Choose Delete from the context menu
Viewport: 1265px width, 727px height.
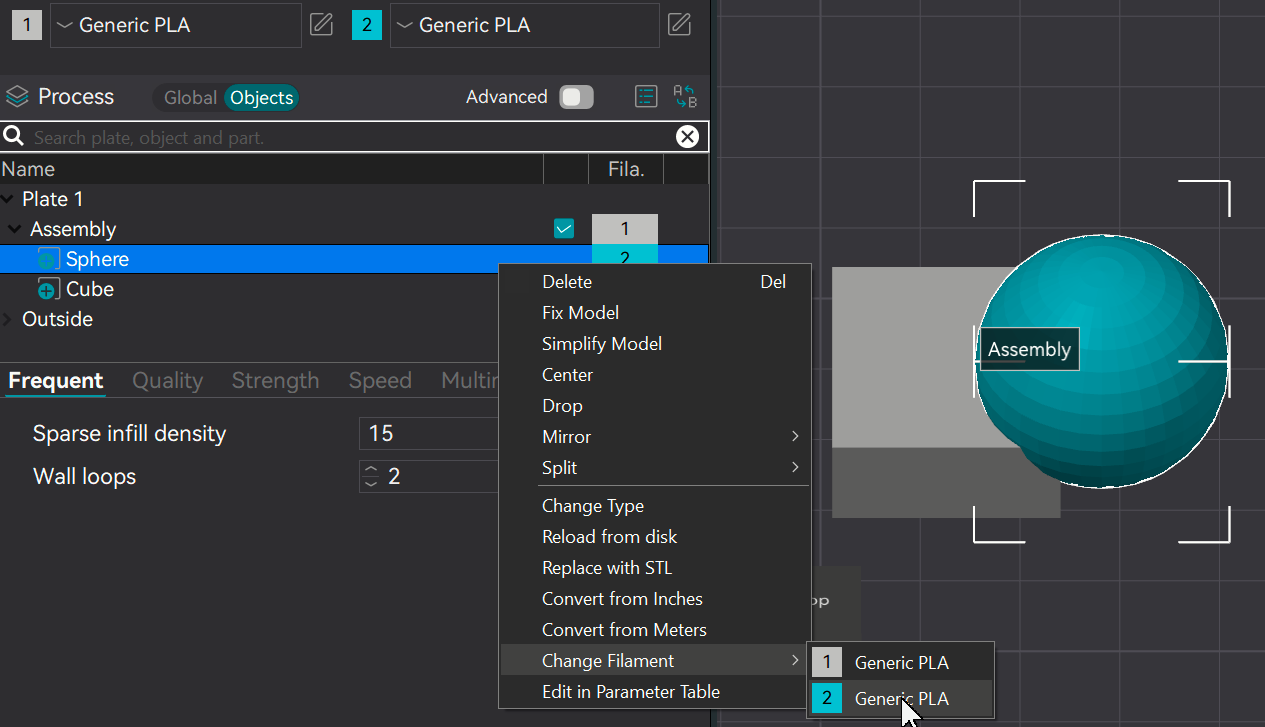pos(655,282)
